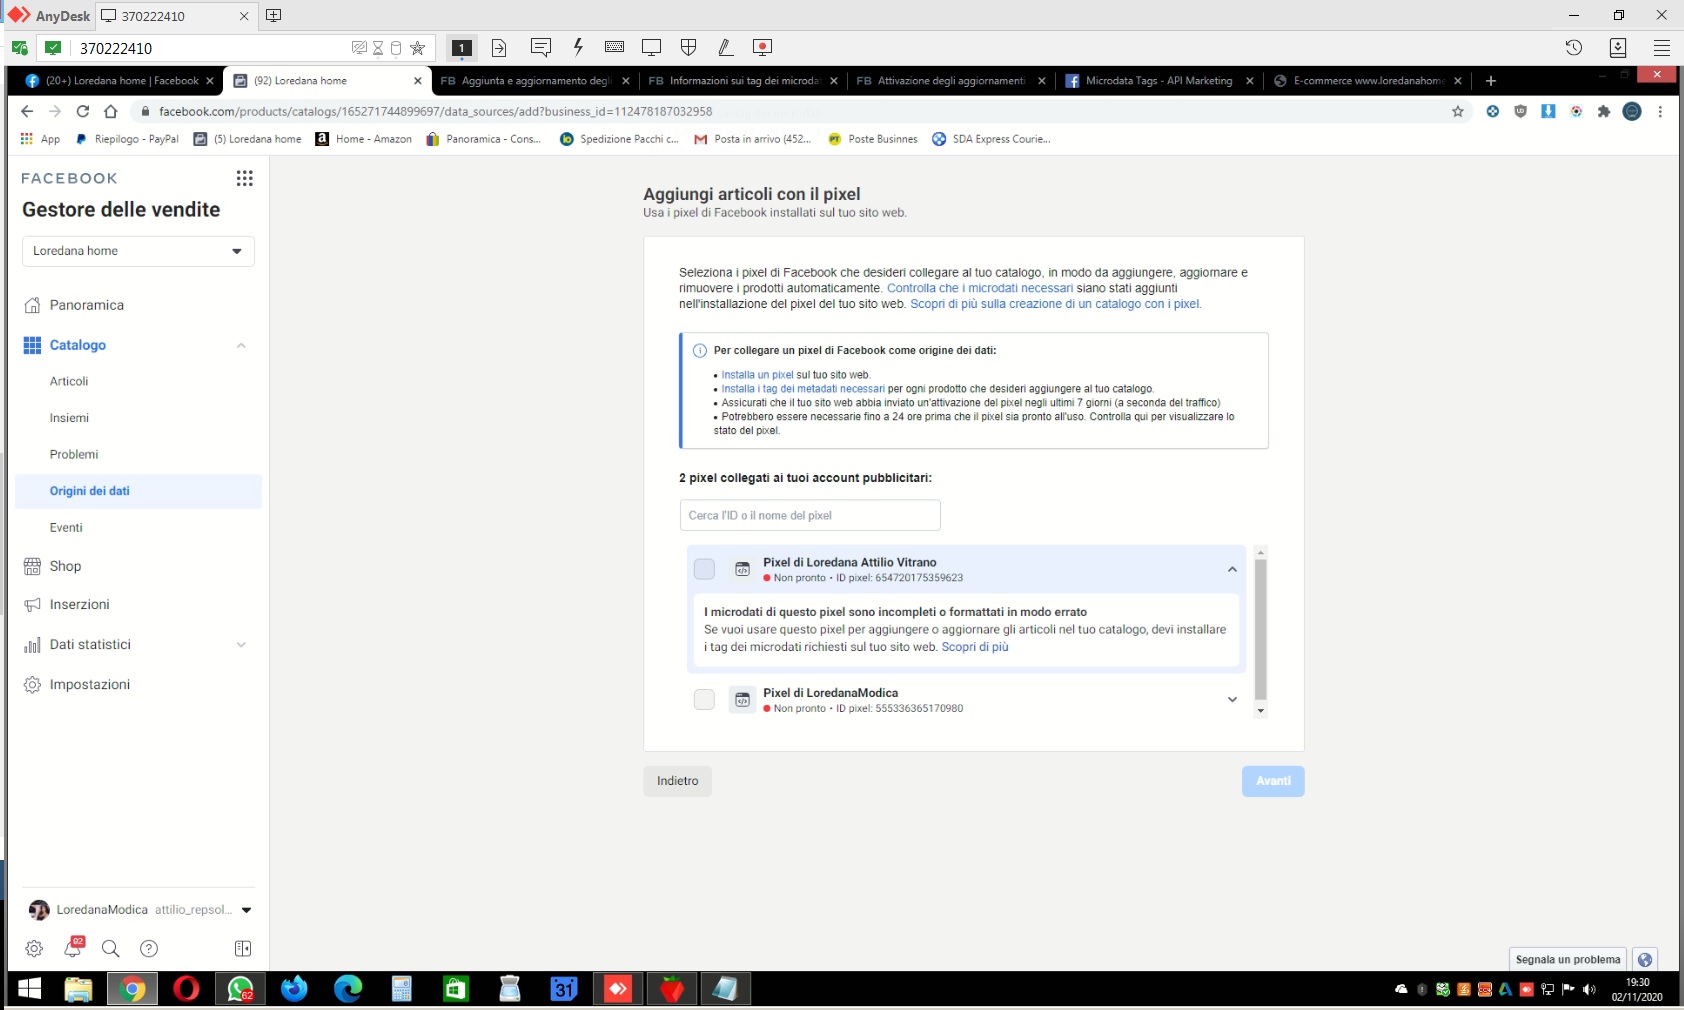Open File Explorer from the taskbar

(78, 989)
